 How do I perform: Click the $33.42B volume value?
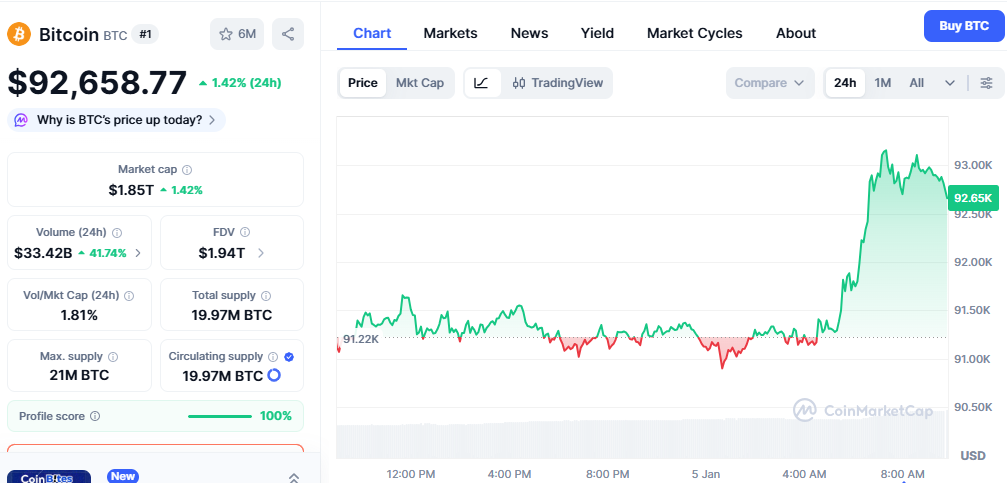click(x=43, y=253)
